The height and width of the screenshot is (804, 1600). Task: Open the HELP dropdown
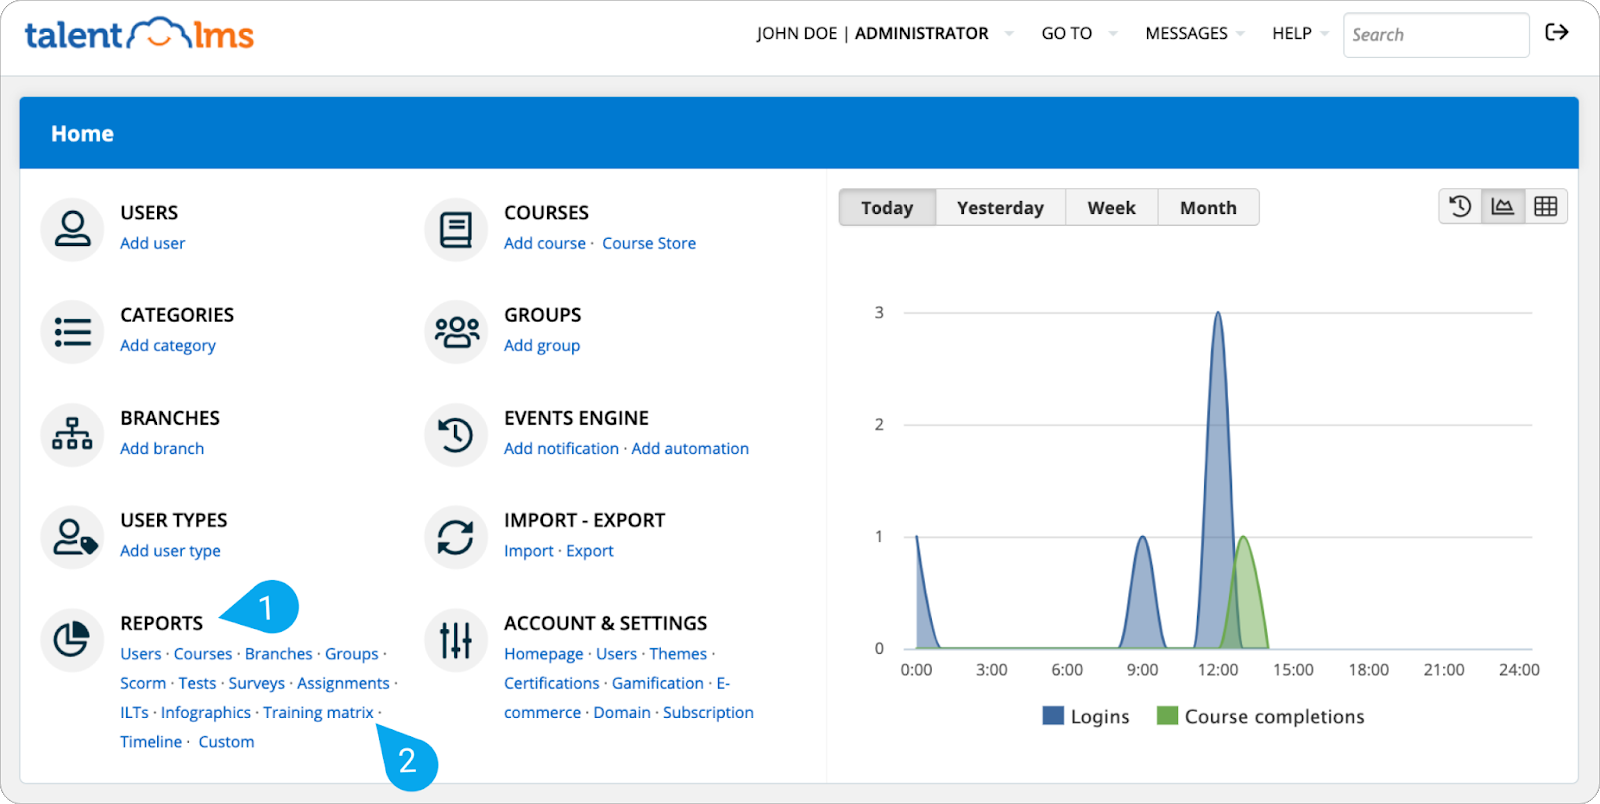[1300, 33]
